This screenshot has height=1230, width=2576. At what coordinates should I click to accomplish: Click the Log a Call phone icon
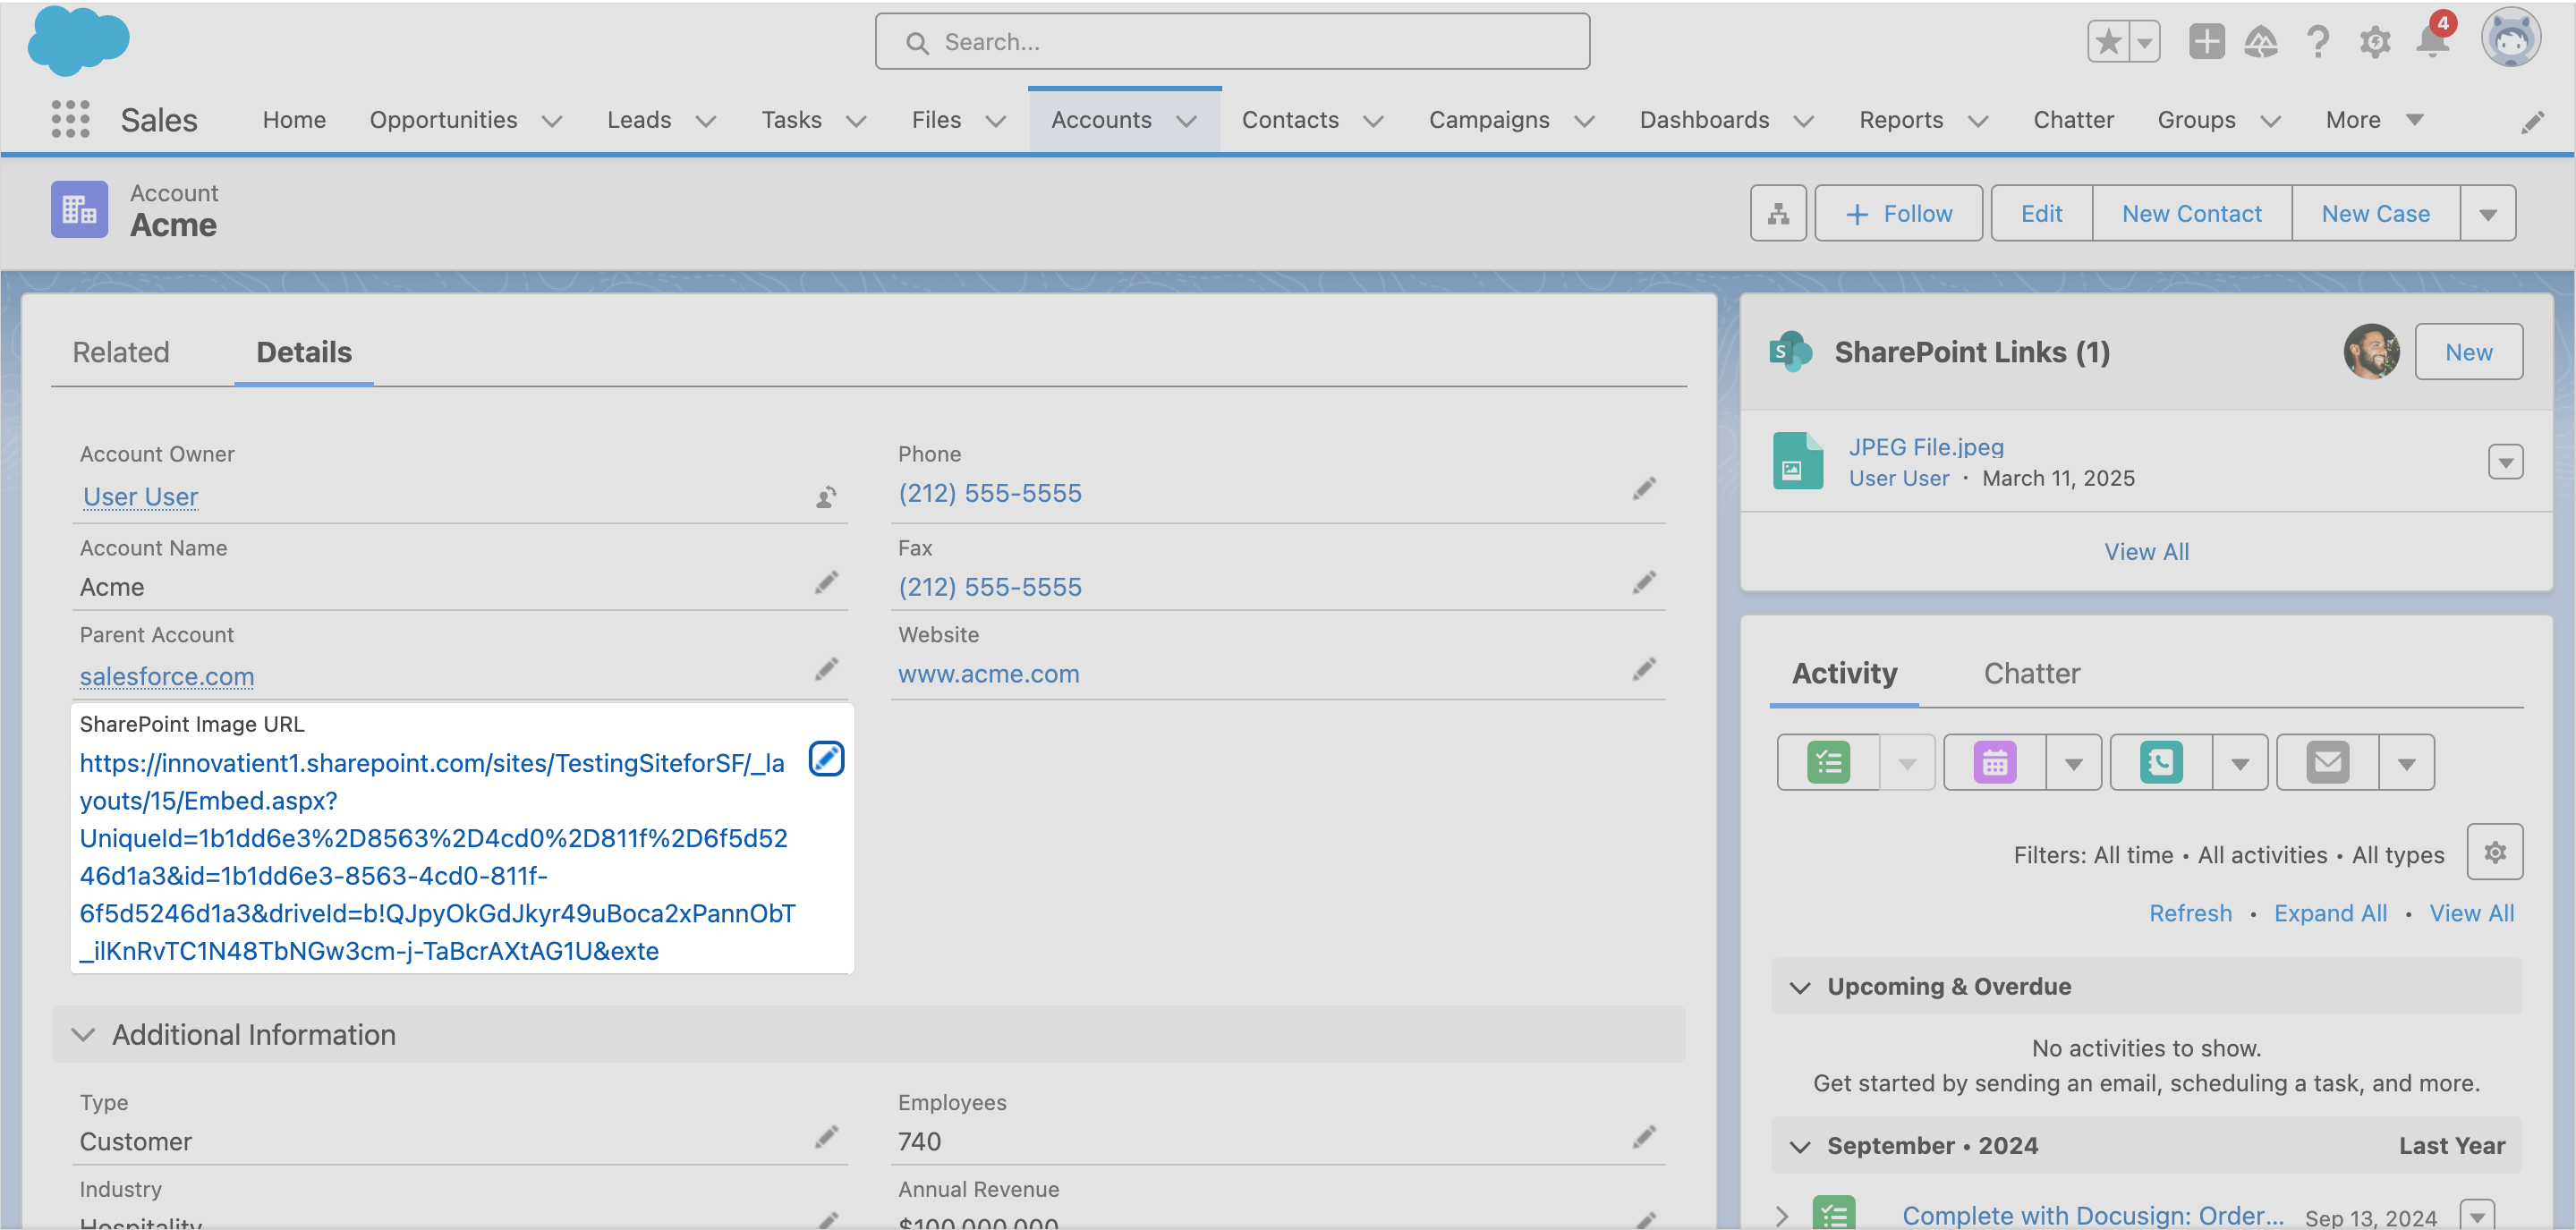pos(2160,763)
